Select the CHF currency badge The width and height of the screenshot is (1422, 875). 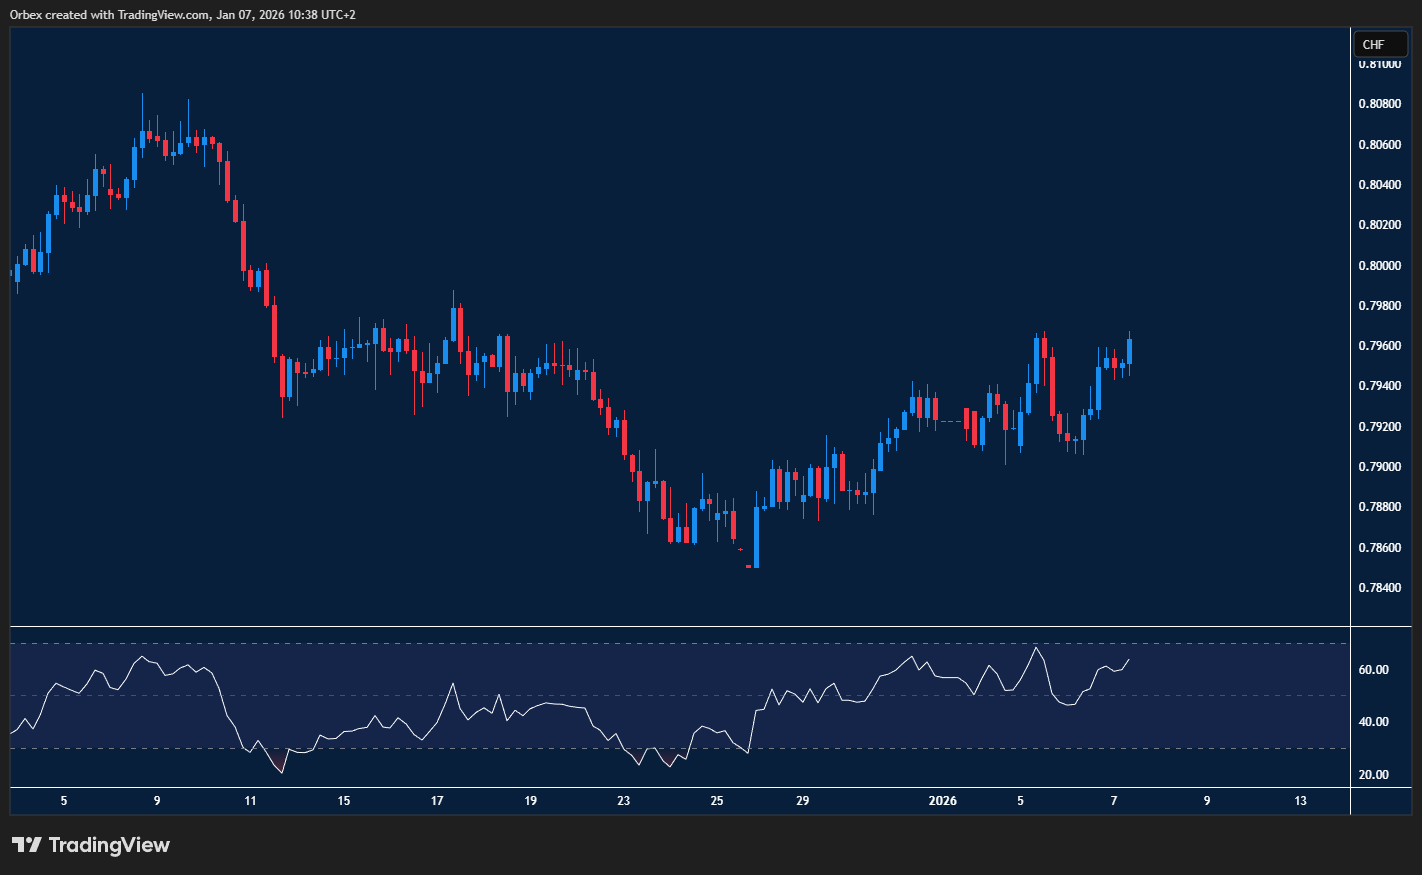pyautogui.click(x=1380, y=44)
